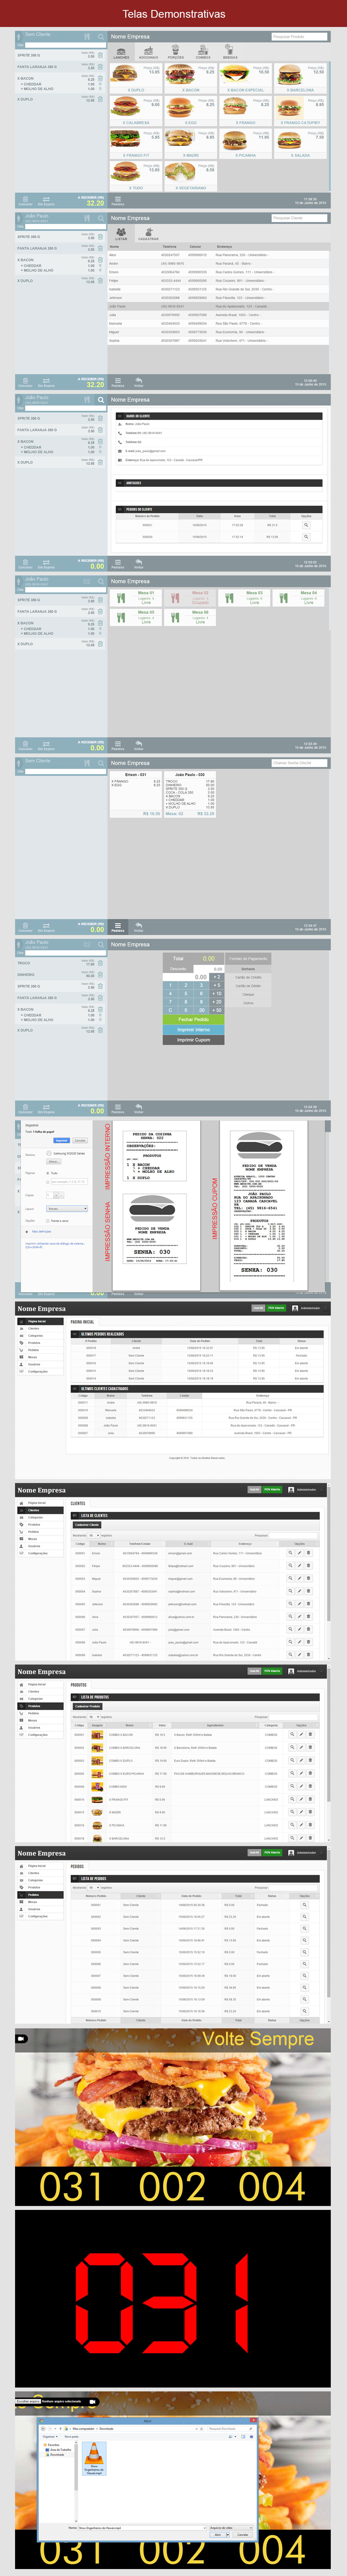Edit first client with pencil icon in Clientes list
The height and width of the screenshot is (2576, 347).
tap(300, 1553)
